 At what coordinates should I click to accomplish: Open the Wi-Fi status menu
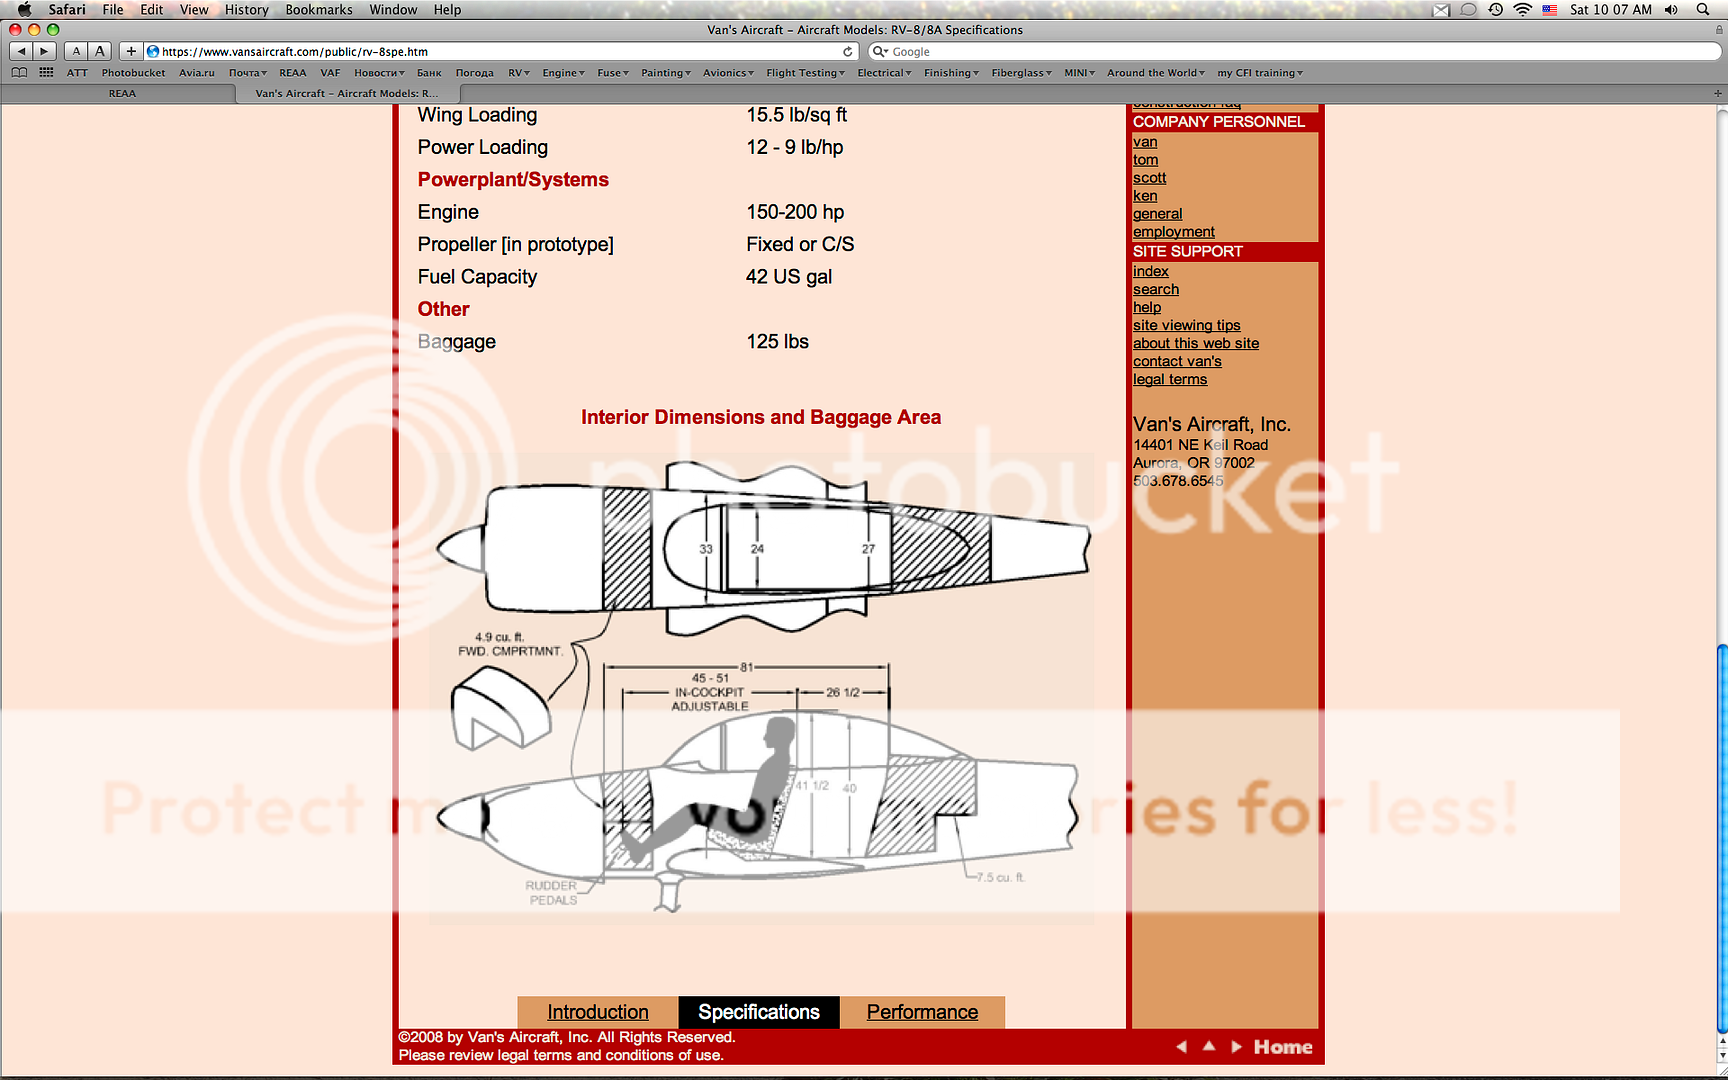(x=1522, y=9)
